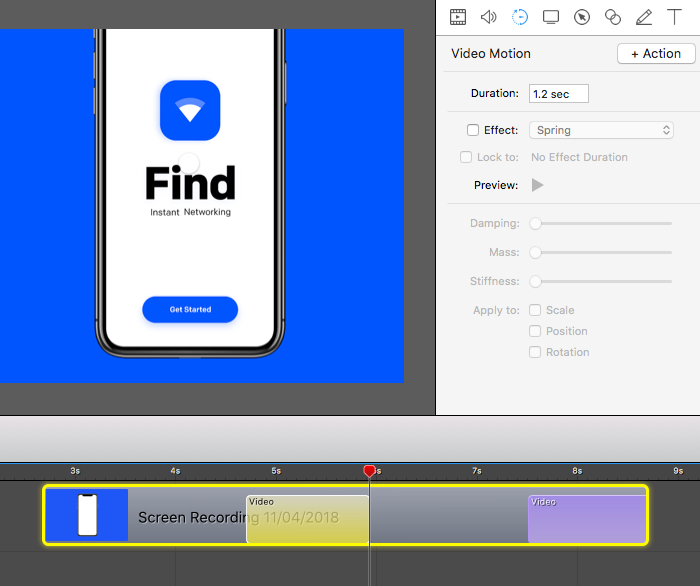Play the effect Preview
The height and width of the screenshot is (586, 700).
[538, 185]
